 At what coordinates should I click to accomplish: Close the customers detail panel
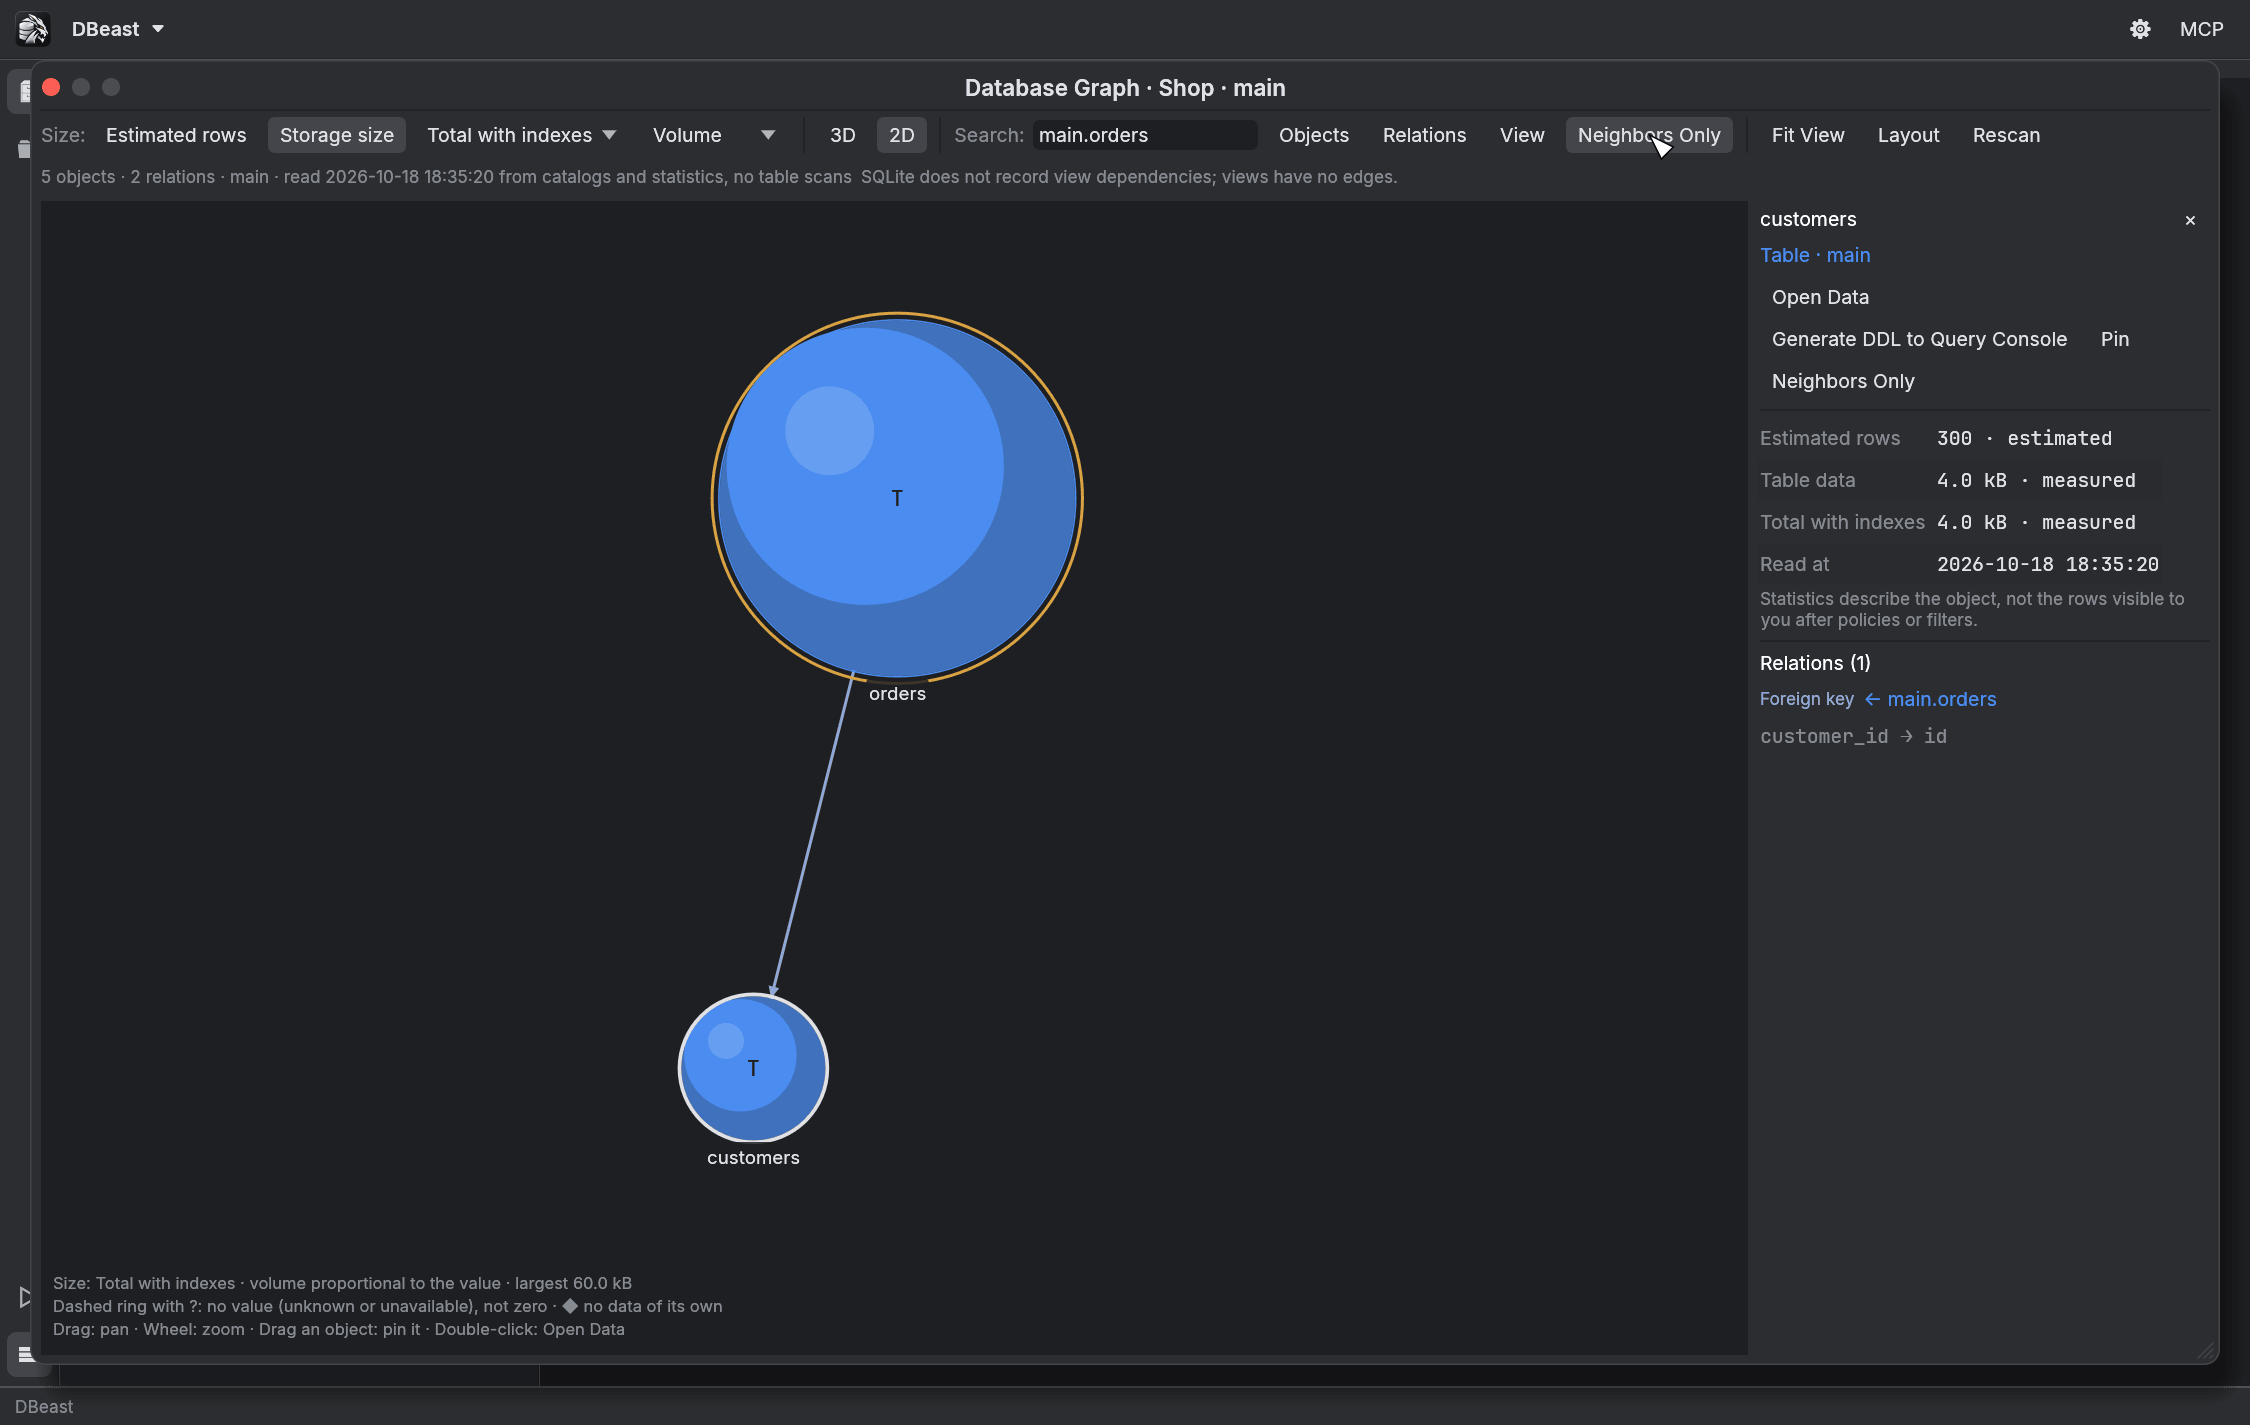(x=2190, y=220)
